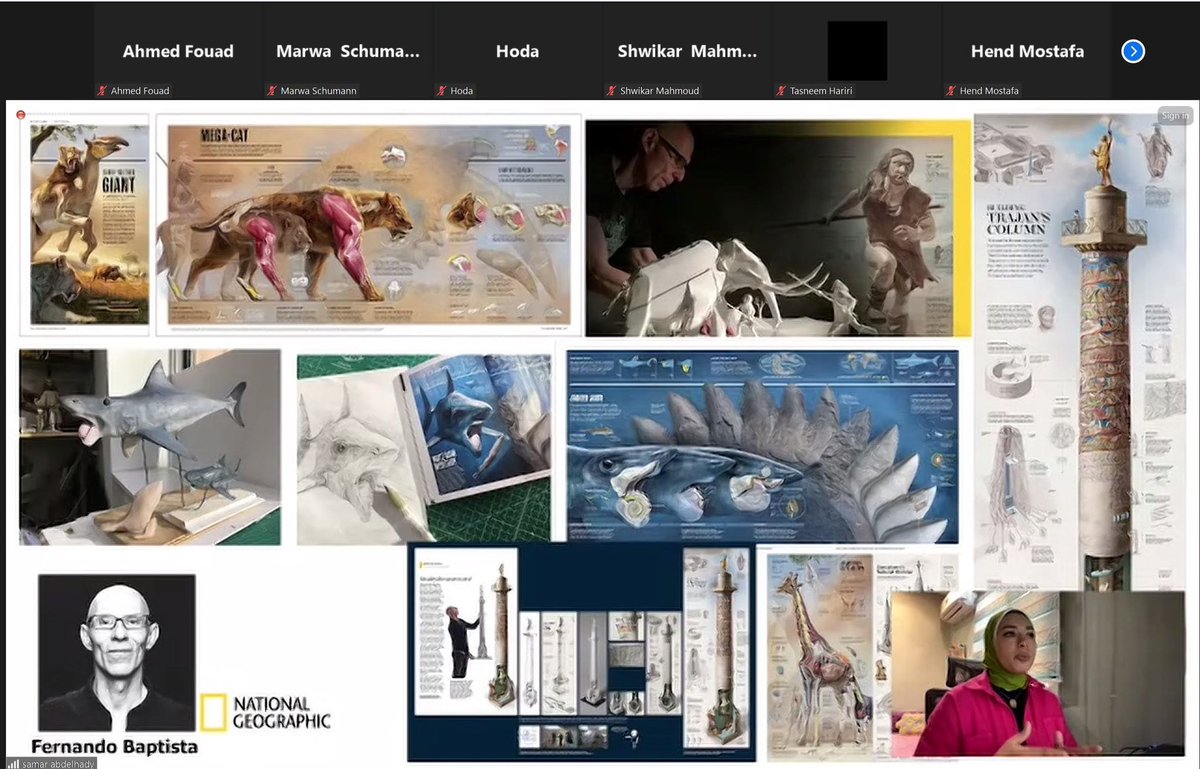
Task: Select Shwikar Mahmoud participant tile
Action: (x=687, y=51)
